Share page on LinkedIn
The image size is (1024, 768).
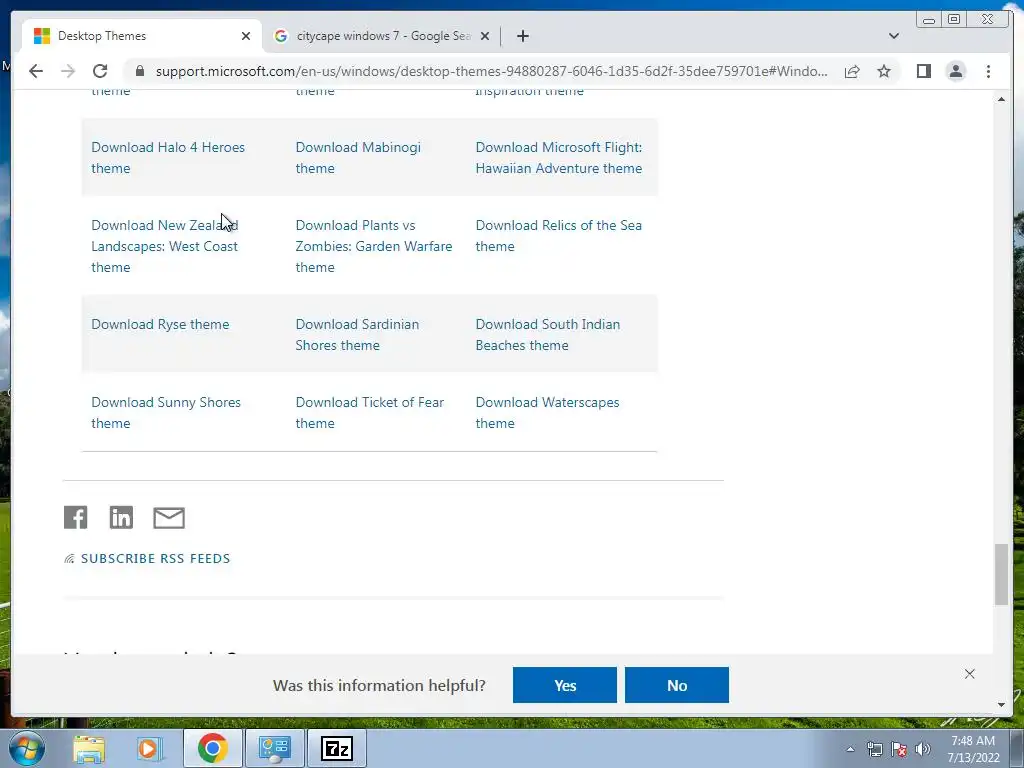coord(121,517)
